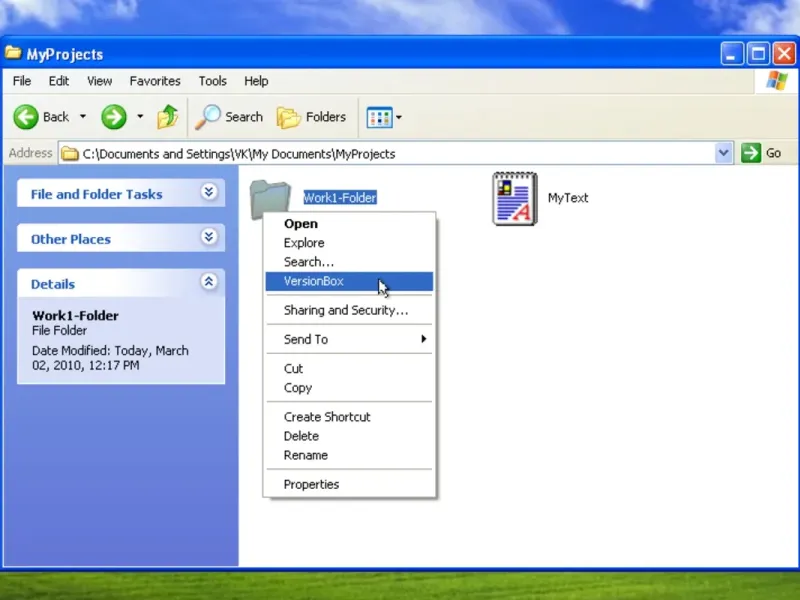
Task: Open the Tools menu
Action: click(x=213, y=81)
